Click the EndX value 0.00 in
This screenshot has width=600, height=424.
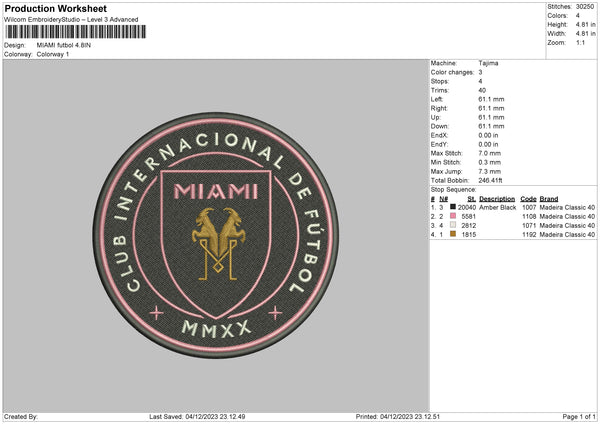(488, 135)
